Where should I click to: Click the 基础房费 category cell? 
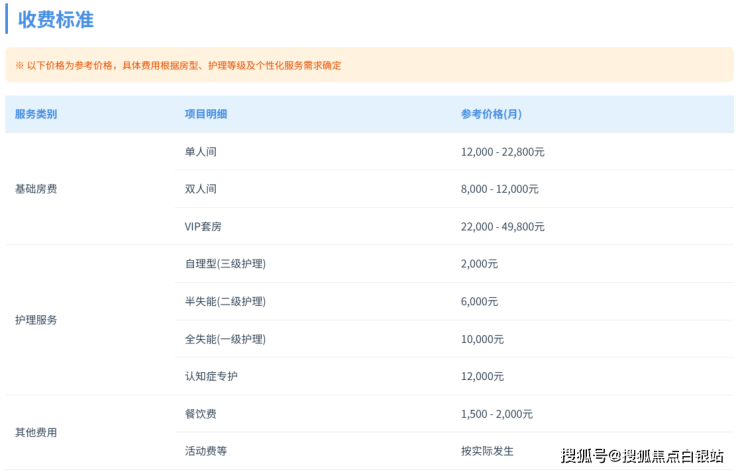(x=36, y=189)
